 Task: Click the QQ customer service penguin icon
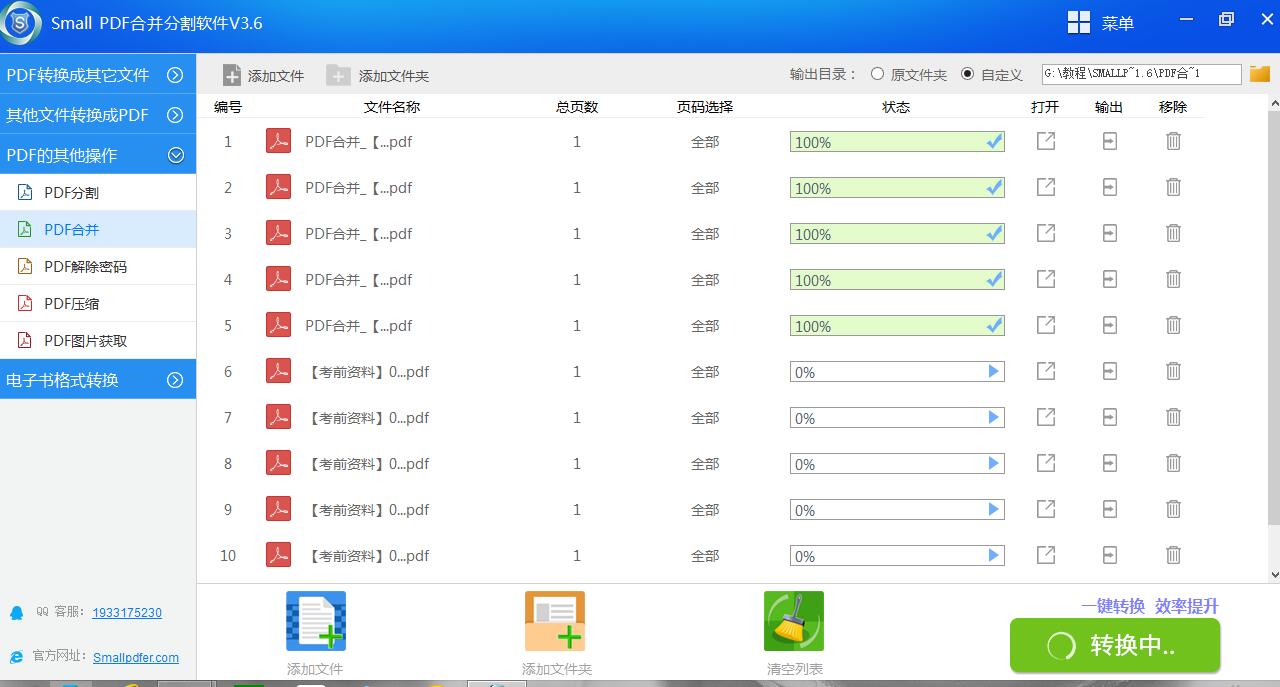pyautogui.click(x=16, y=612)
